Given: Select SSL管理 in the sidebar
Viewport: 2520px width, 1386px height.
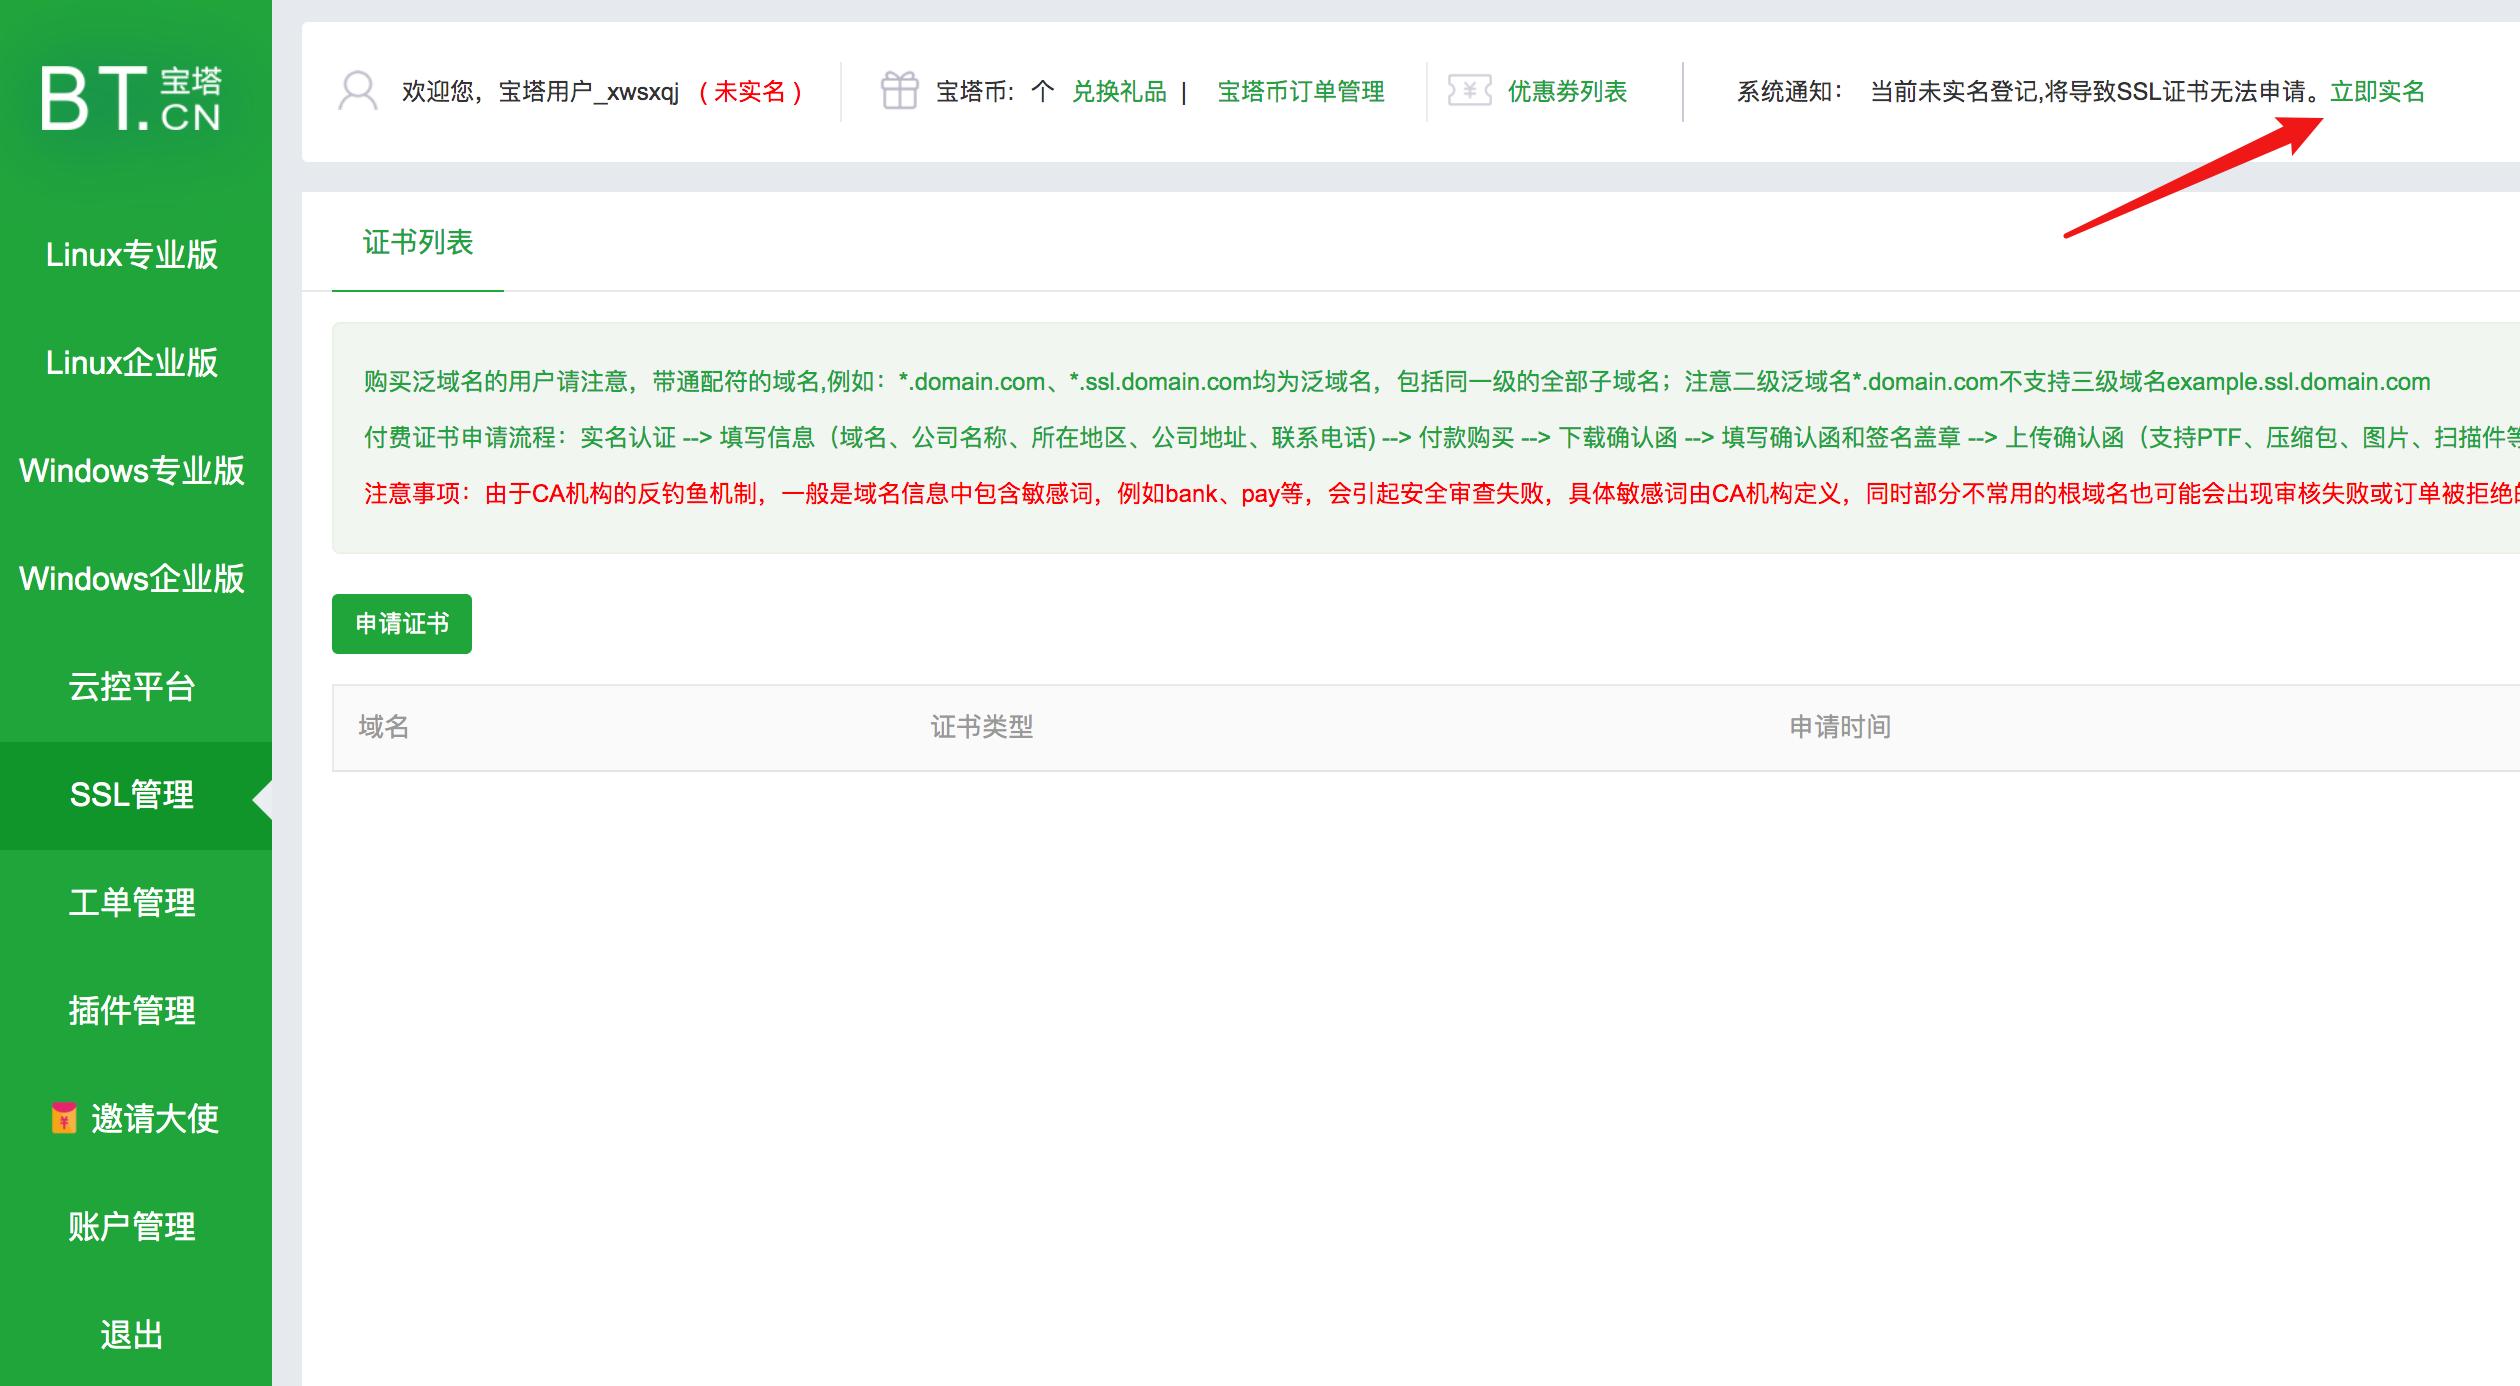Looking at the screenshot, I should pos(133,794).
